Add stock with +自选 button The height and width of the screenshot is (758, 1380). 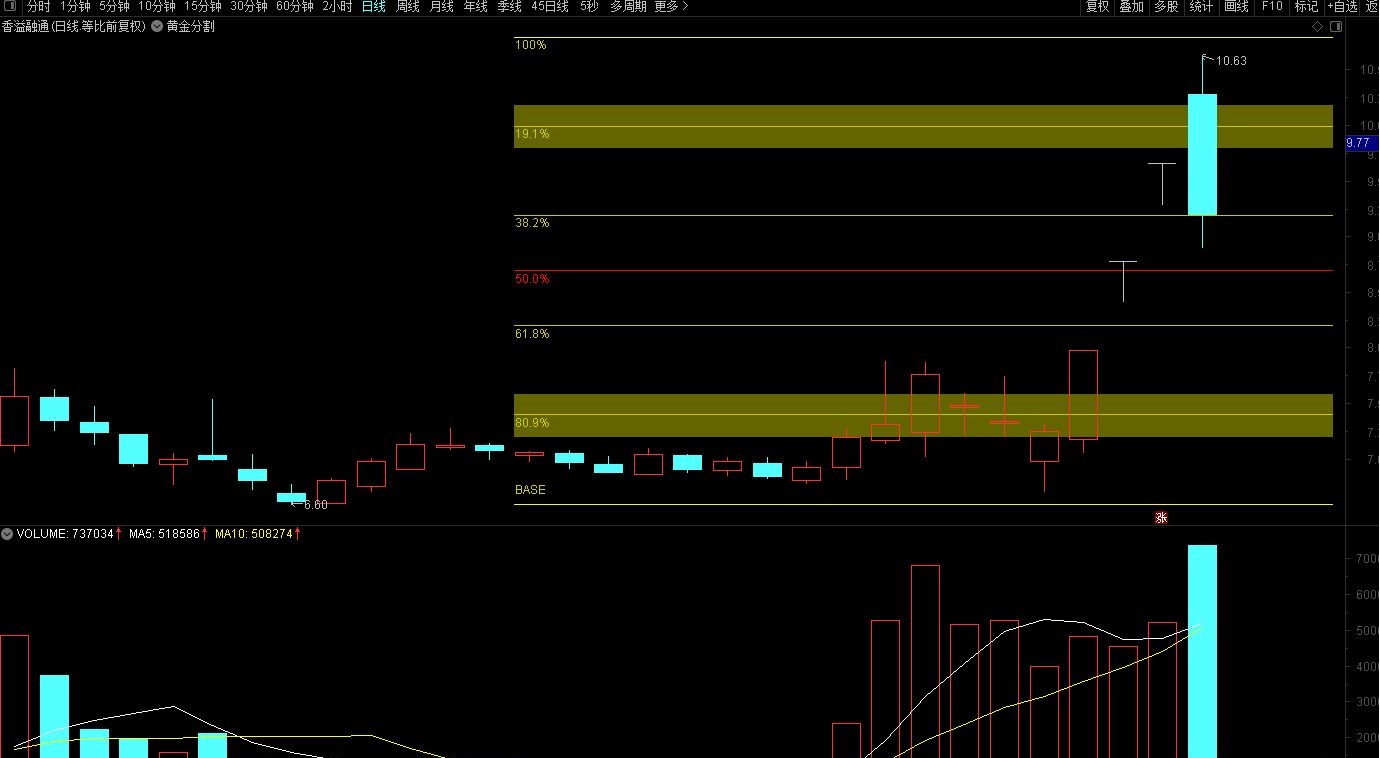click(x=1342, y=6)
